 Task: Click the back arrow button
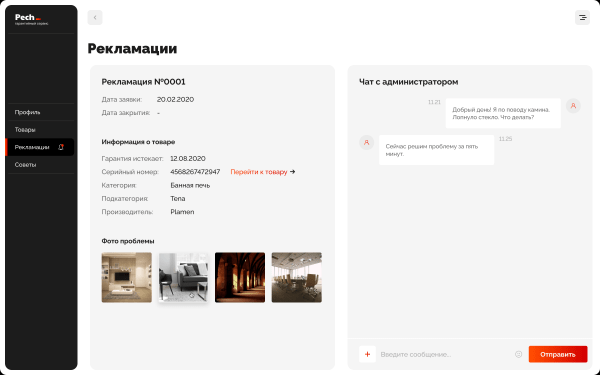(x=95, y=18)
